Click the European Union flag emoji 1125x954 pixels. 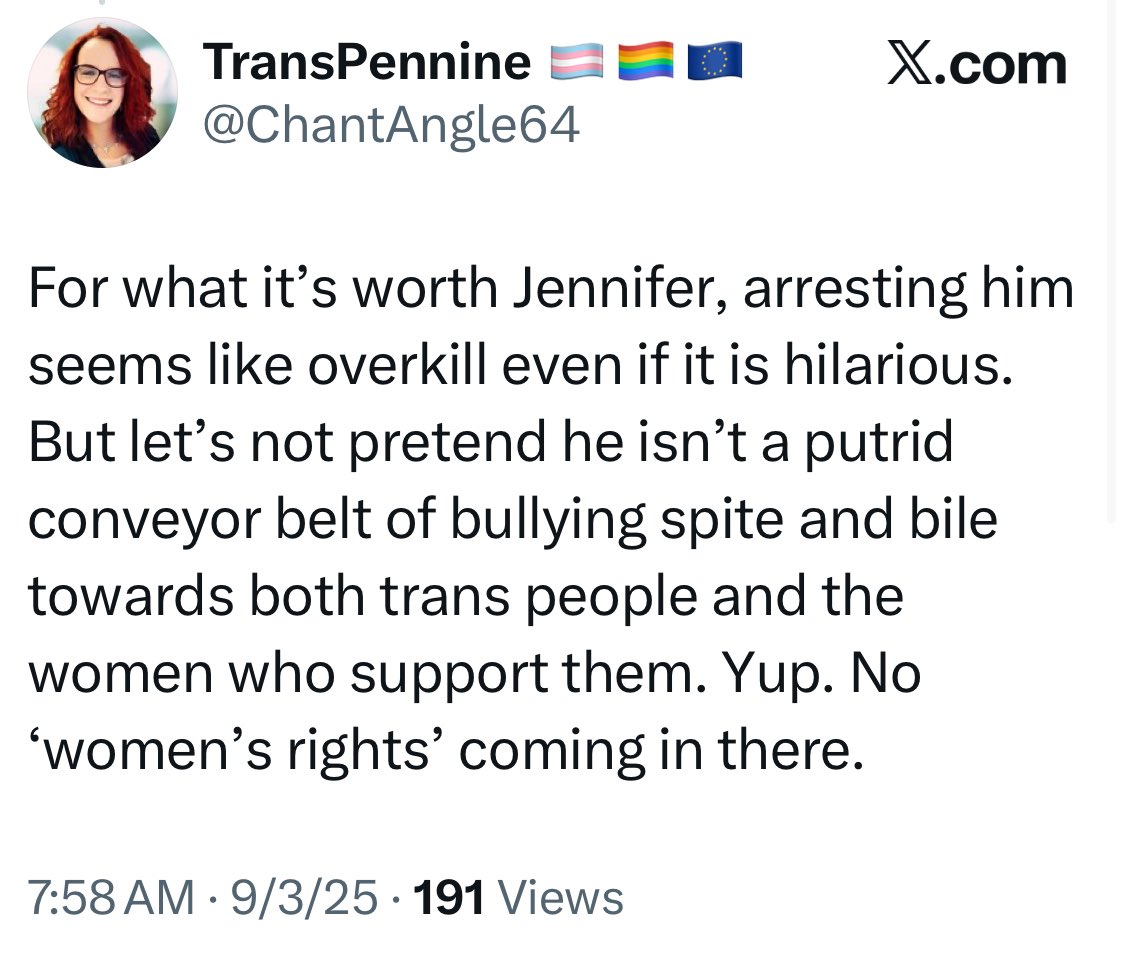pos(713,64)
